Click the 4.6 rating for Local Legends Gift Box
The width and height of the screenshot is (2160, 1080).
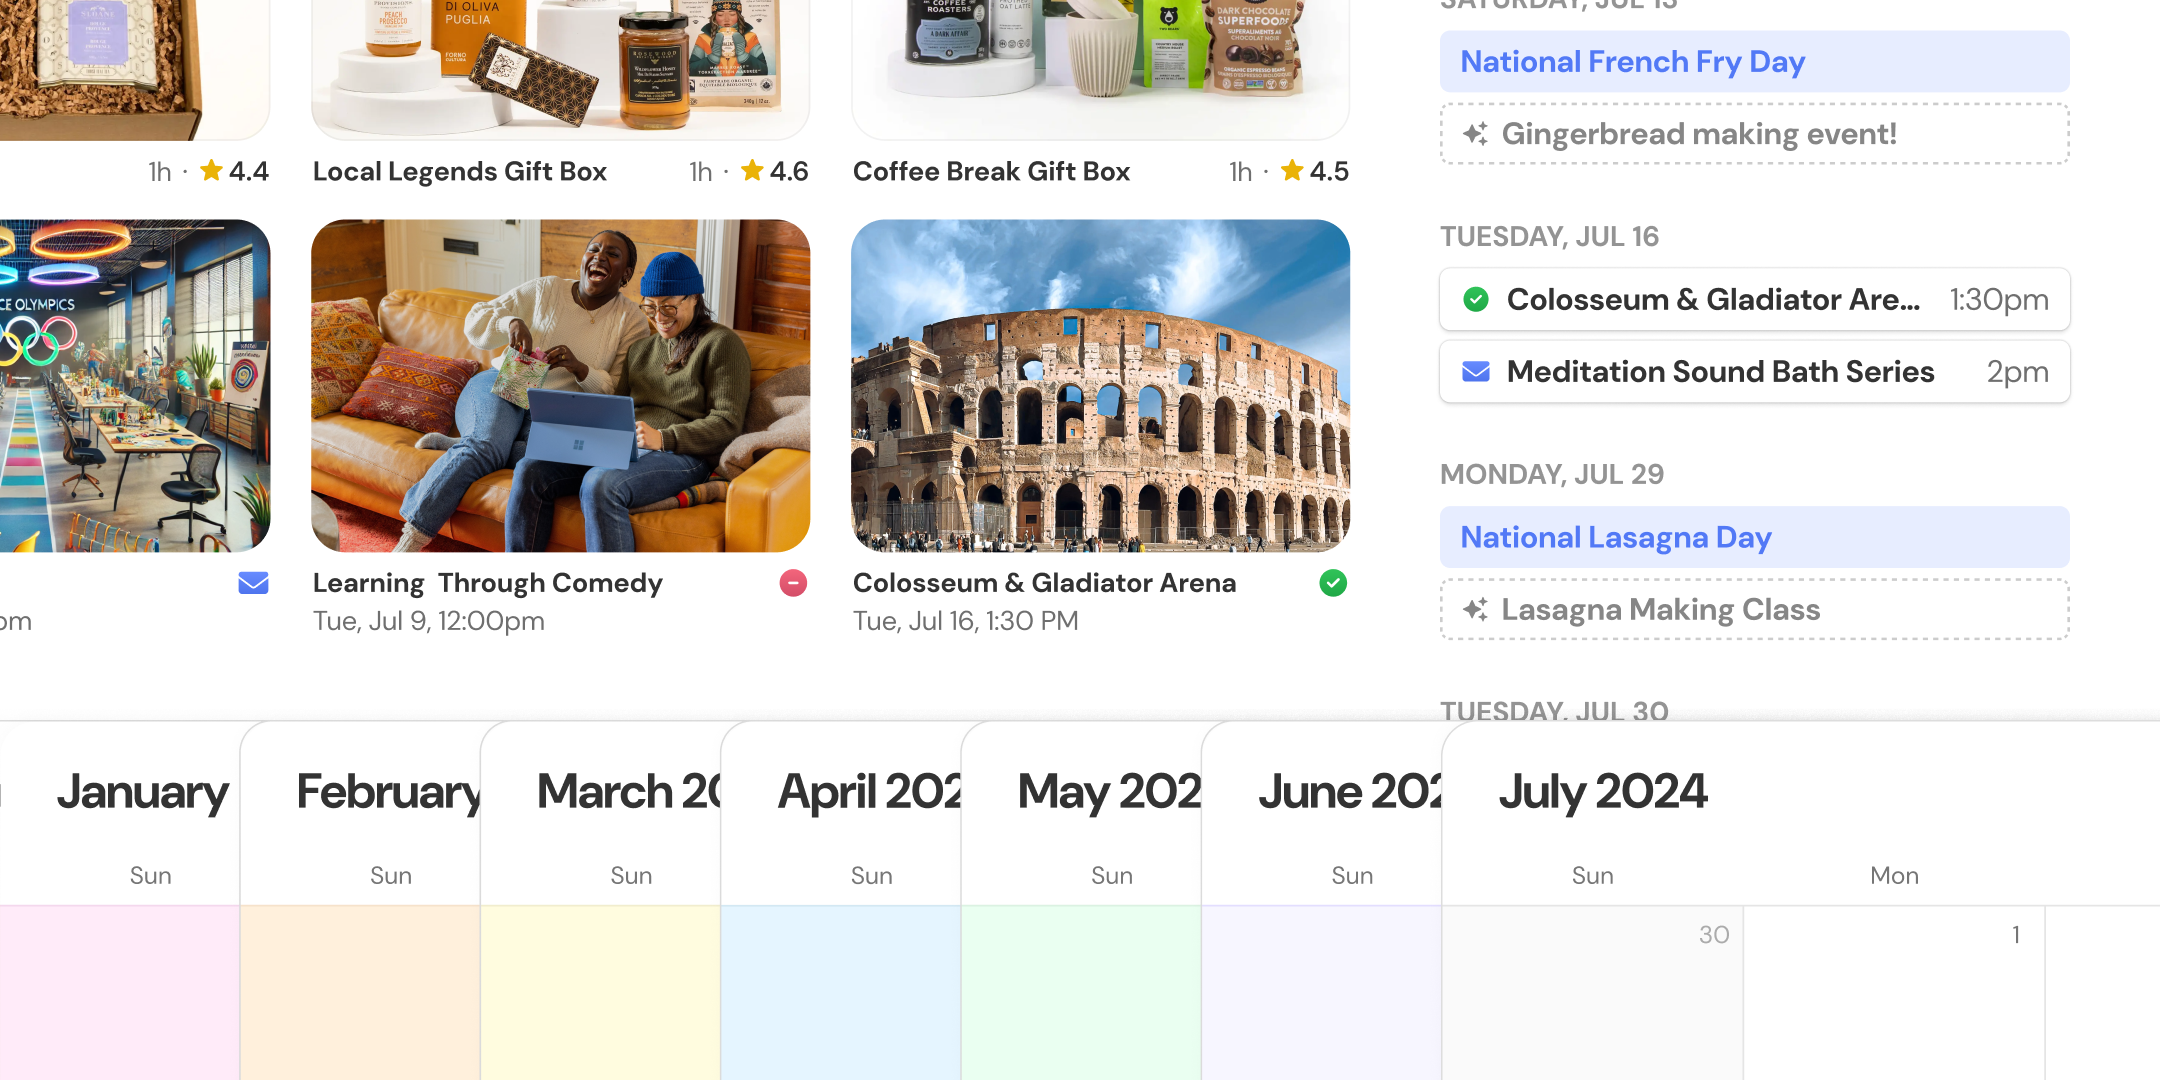tap(789, 171)
